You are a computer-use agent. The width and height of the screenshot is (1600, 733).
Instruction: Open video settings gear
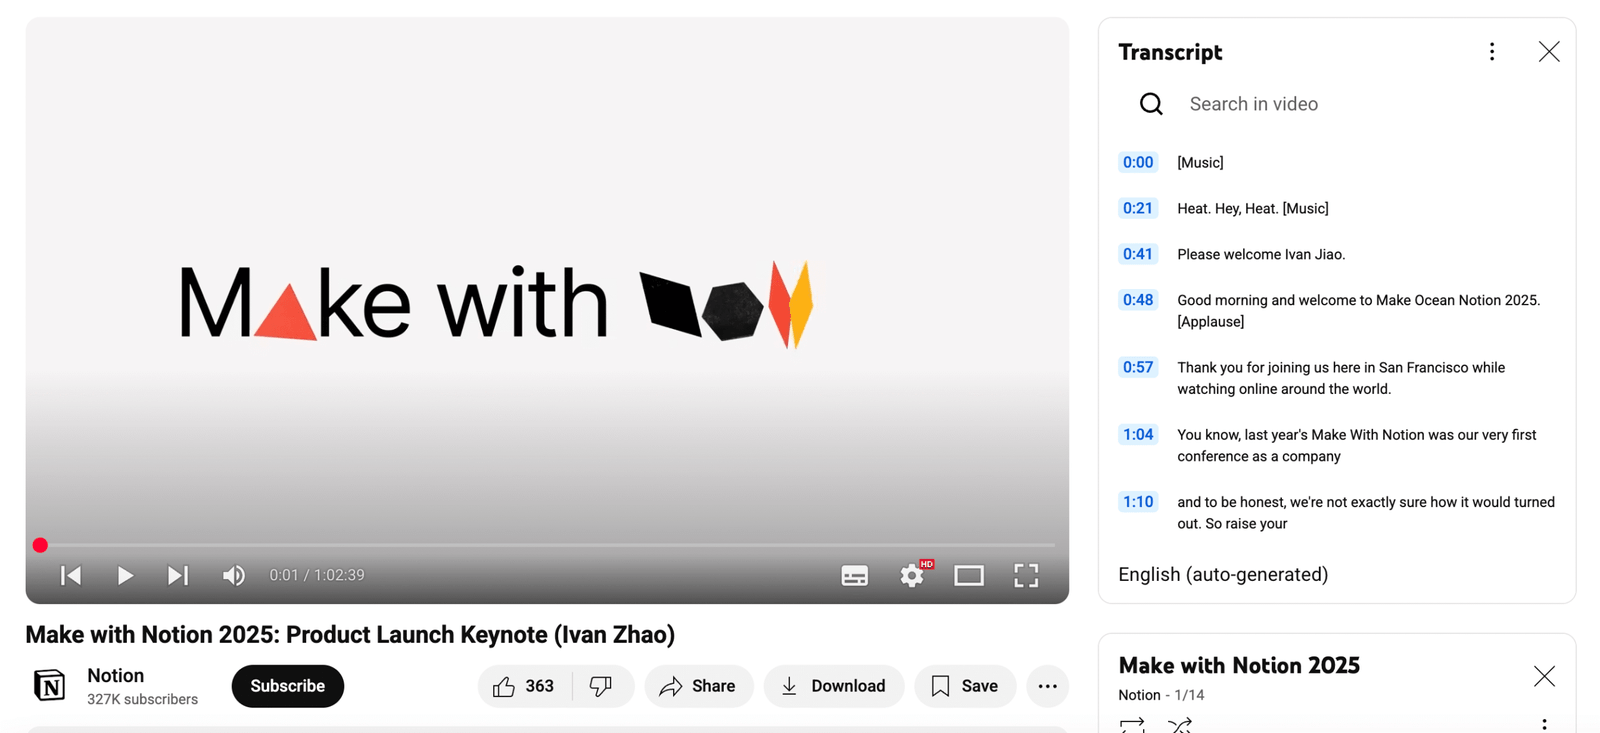point(911,575)
